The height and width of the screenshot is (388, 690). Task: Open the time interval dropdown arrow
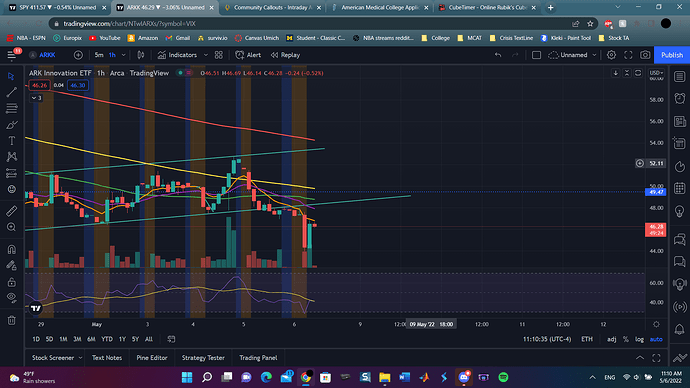124,55
